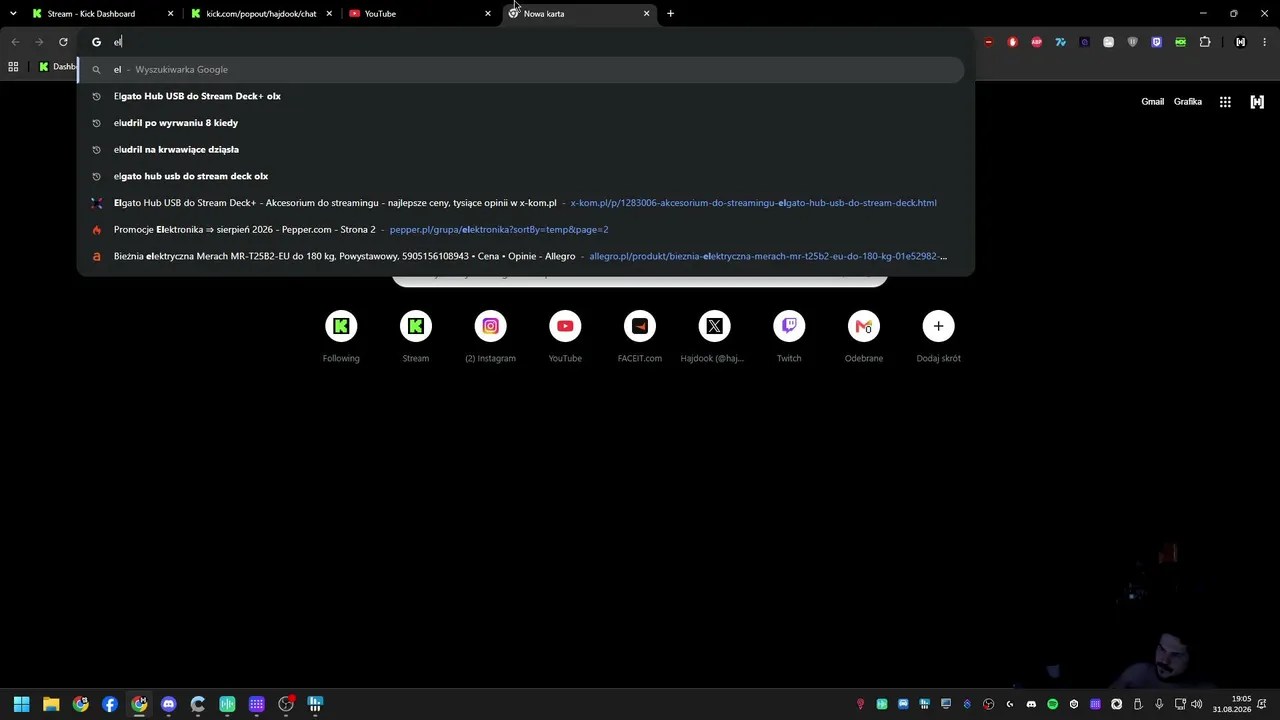Open the Stream shortcut tile

coord(415,337)
